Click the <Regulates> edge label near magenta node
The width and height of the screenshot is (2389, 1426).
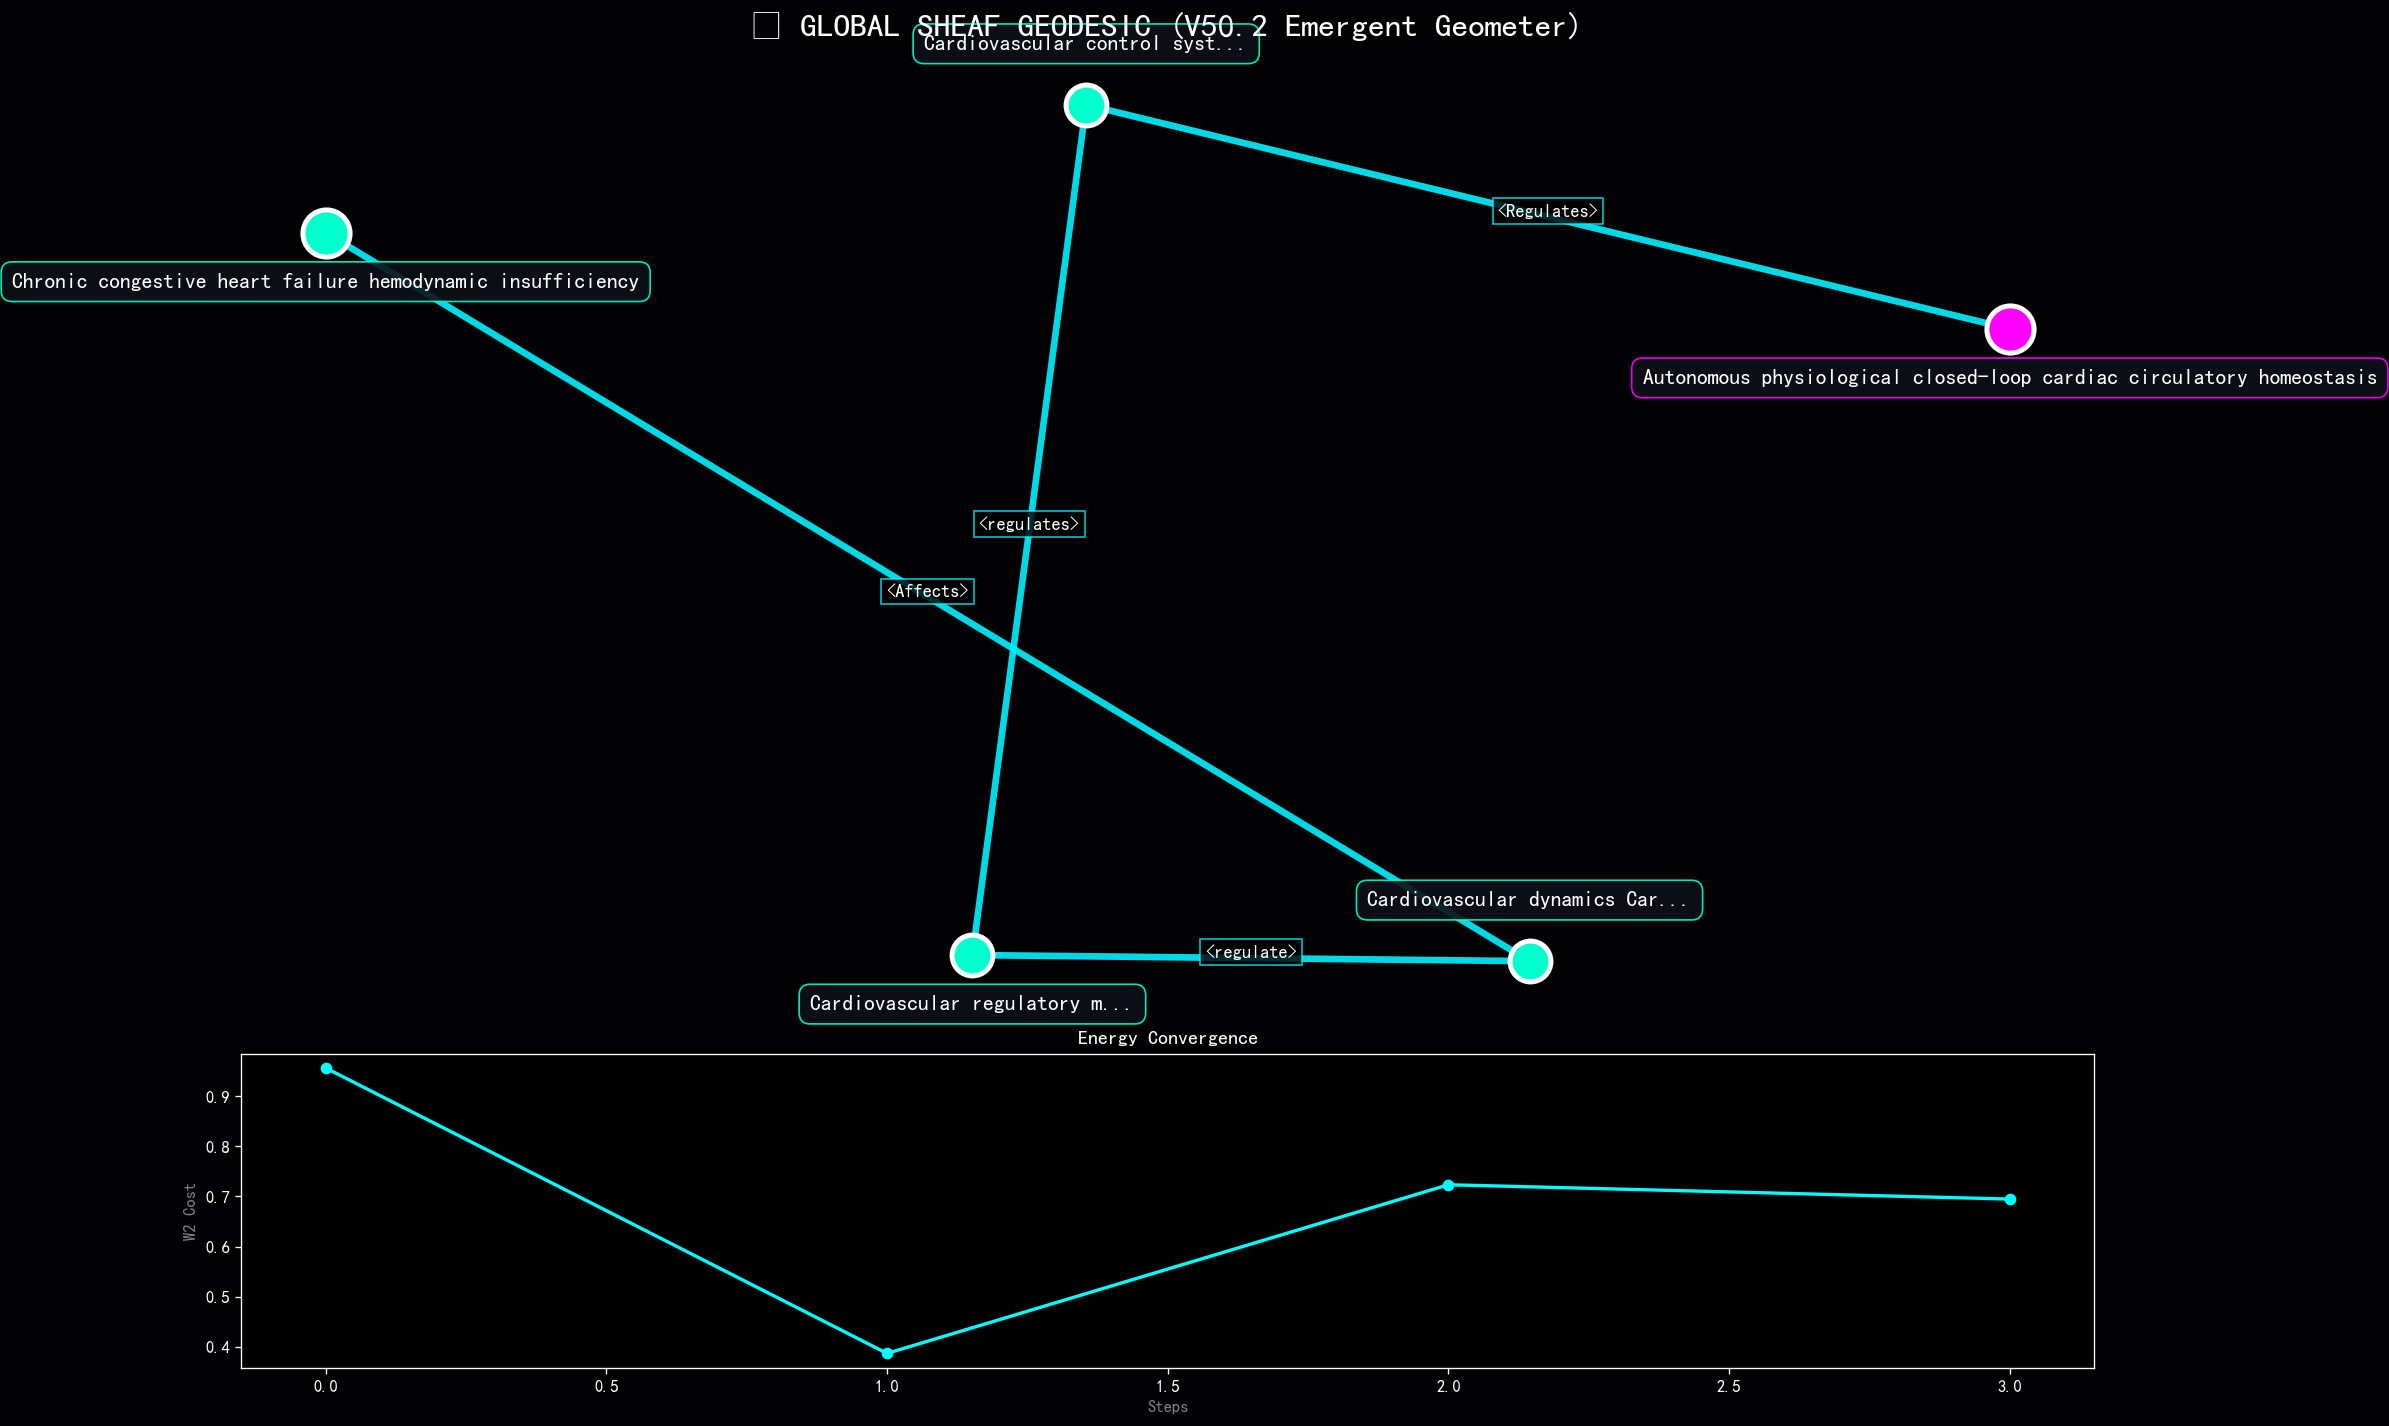tap(1547, 211)
